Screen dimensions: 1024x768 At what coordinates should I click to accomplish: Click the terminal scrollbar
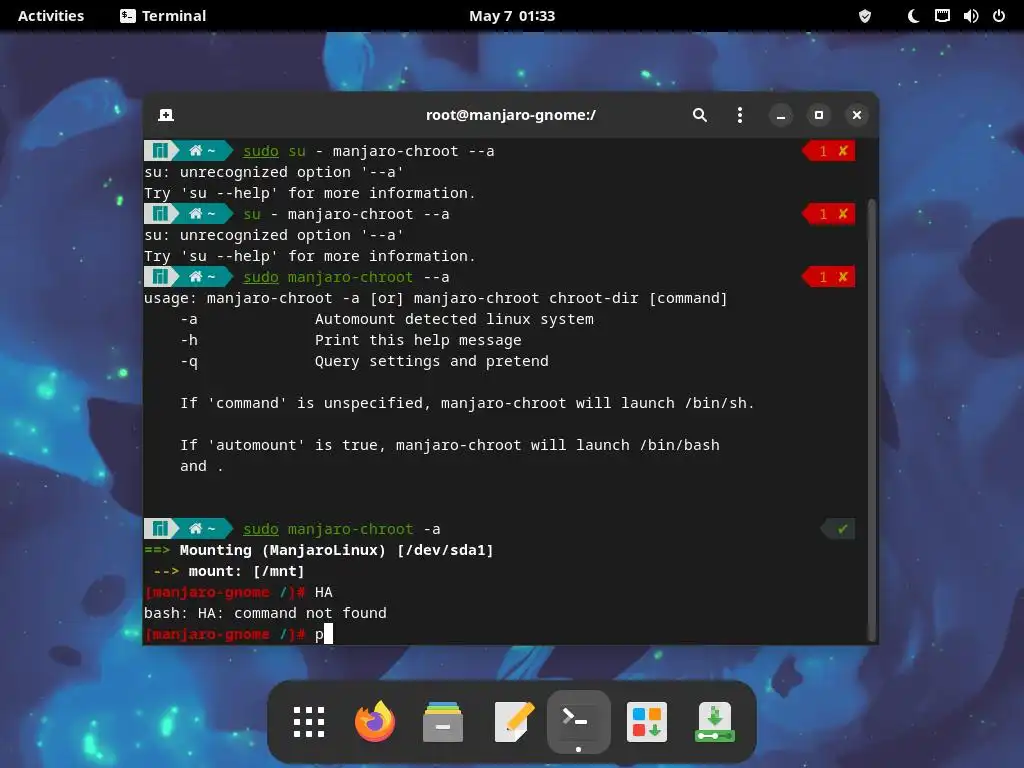[871, 420]
